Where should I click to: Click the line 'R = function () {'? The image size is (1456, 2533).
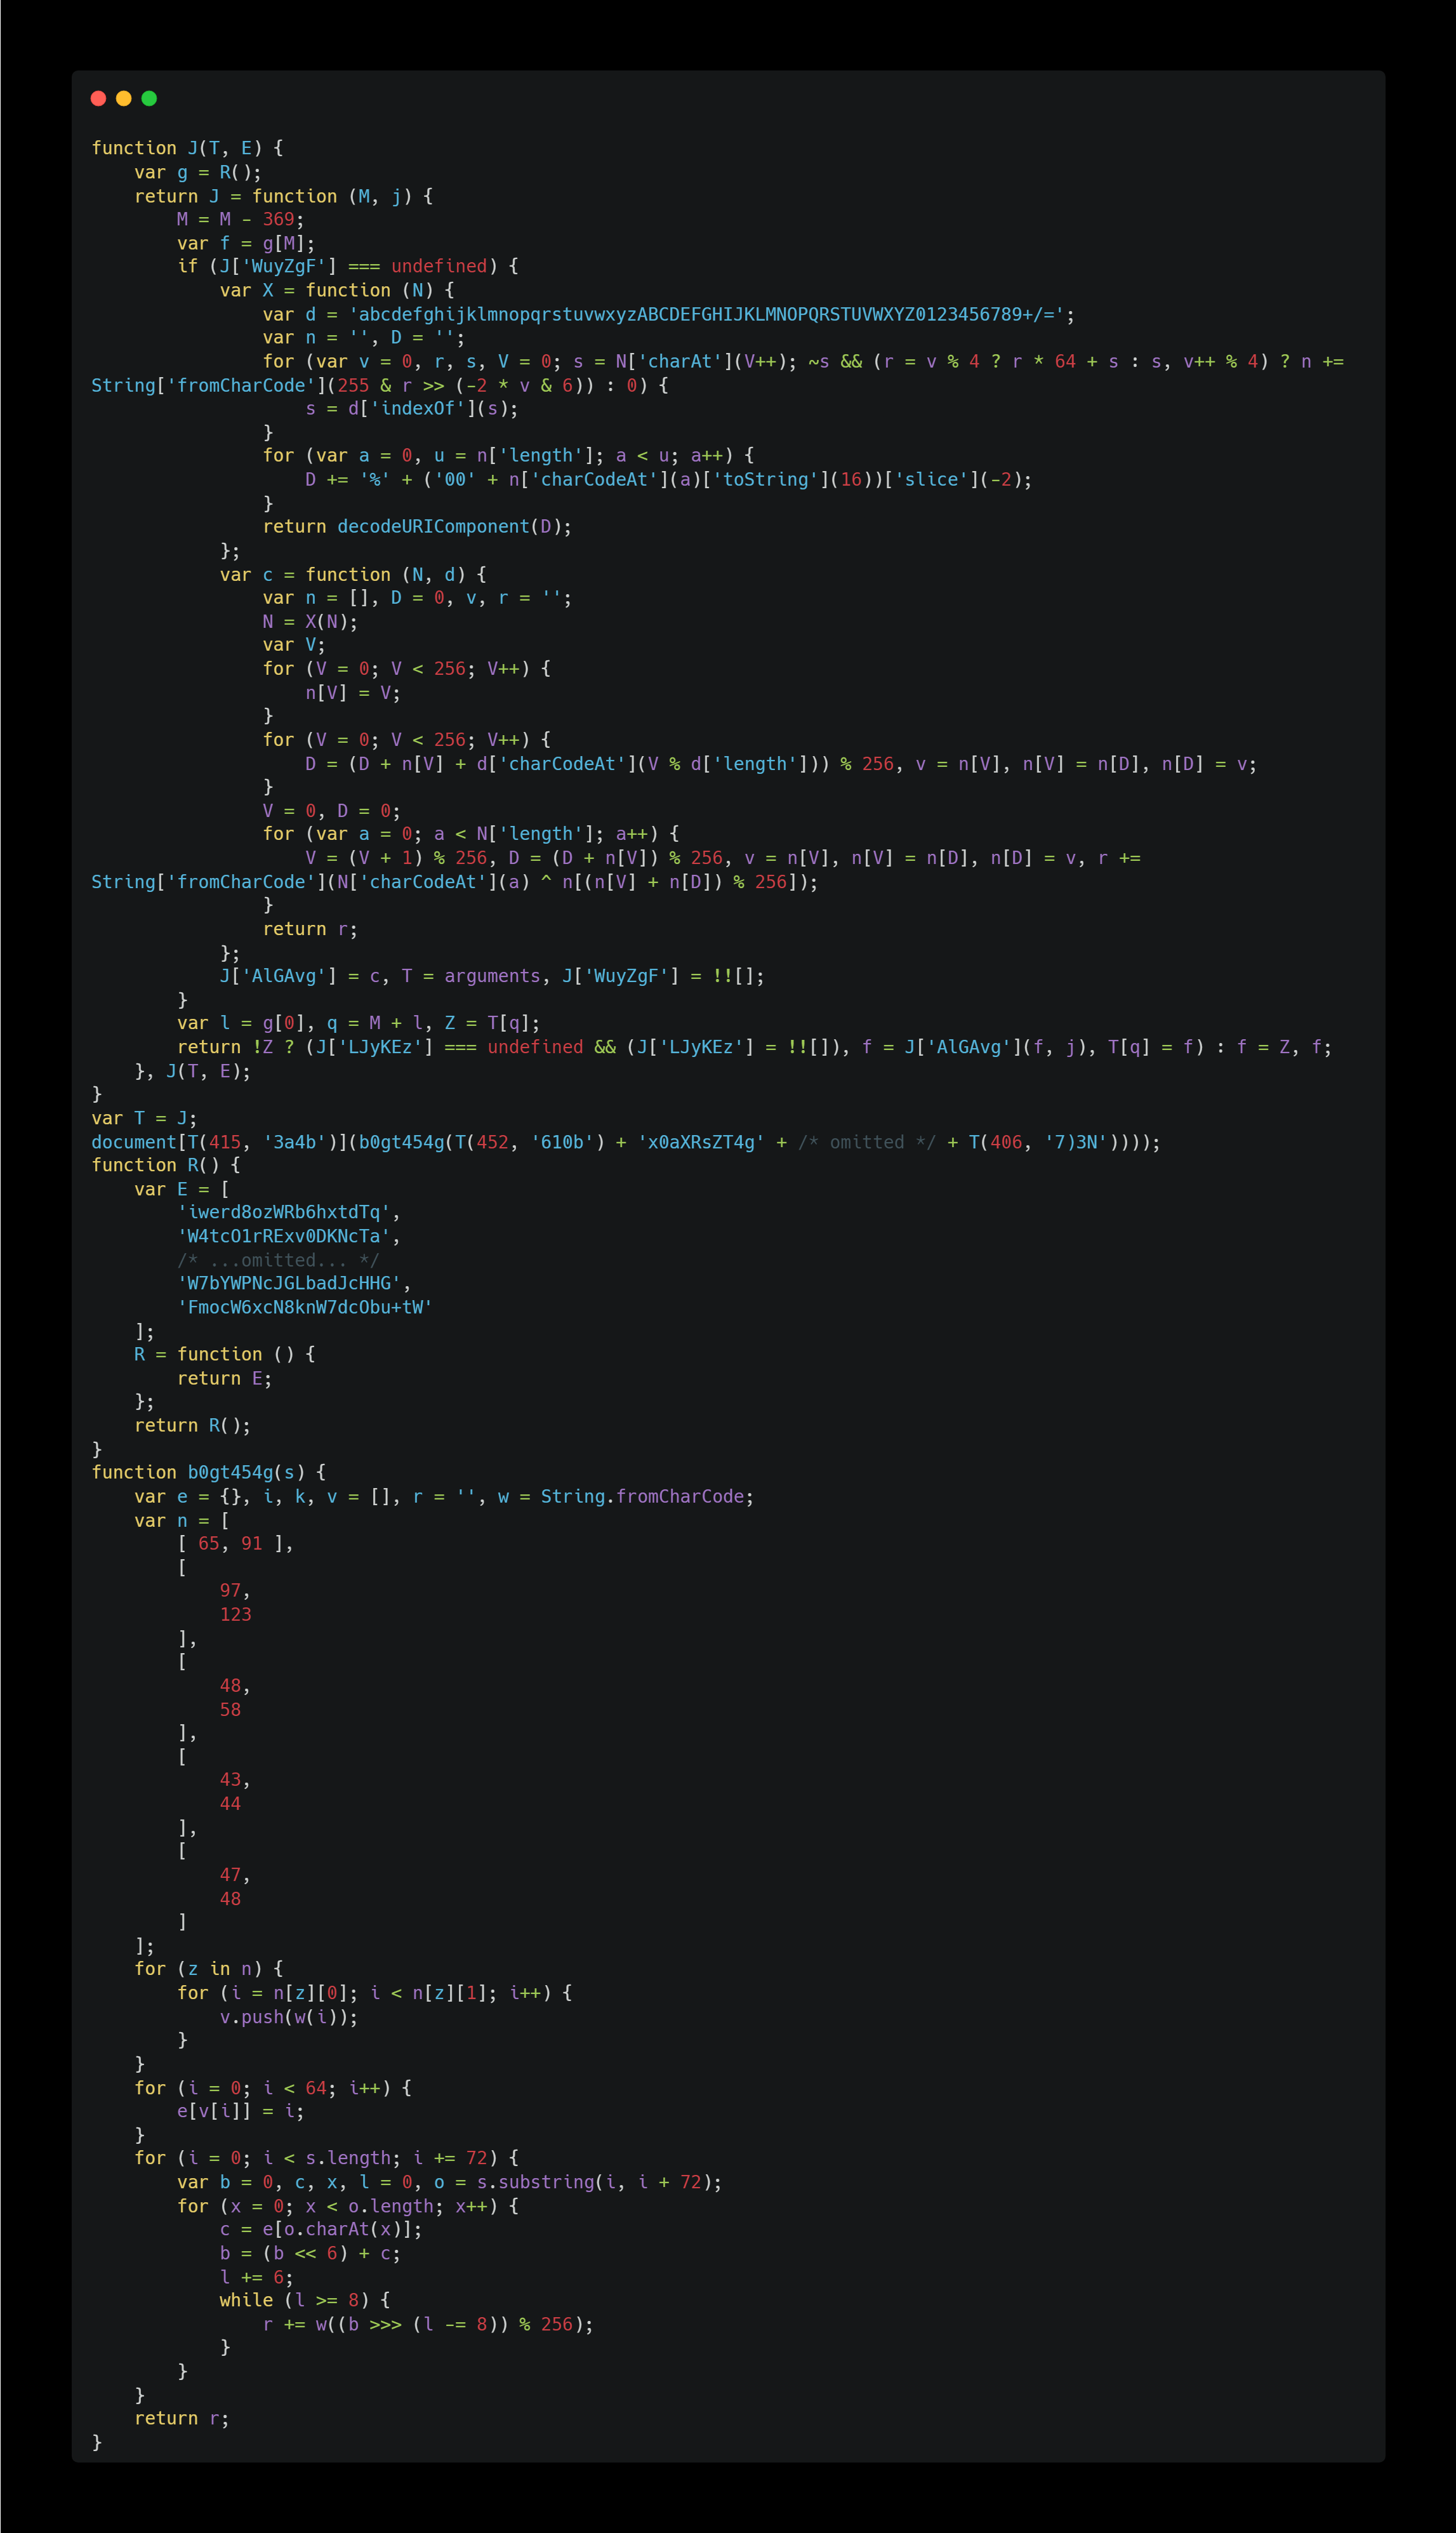(x=225, y=1354)
